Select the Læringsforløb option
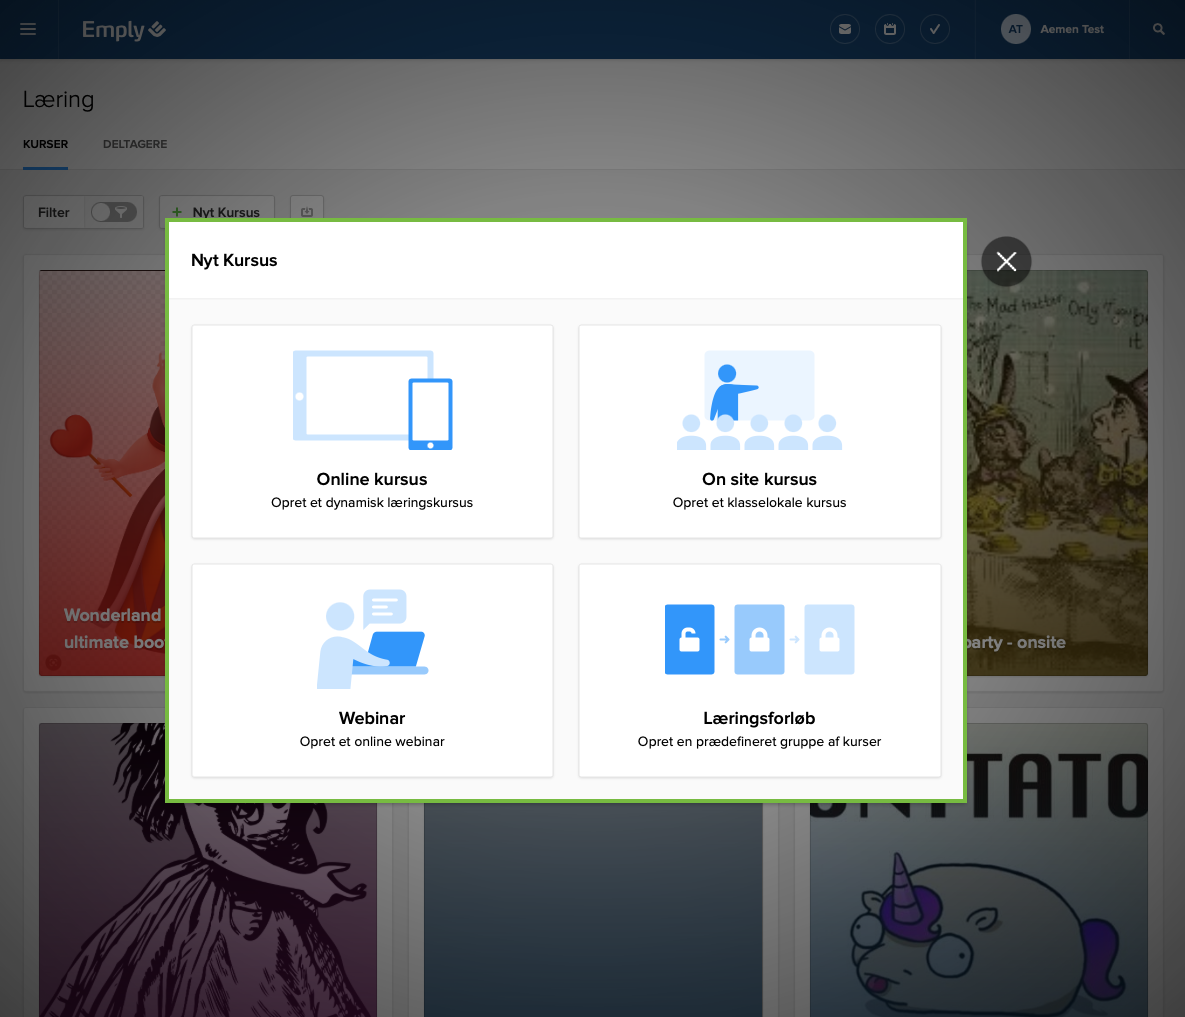The width and height of the screenshot is (1185, 1017). pos(759,670)
